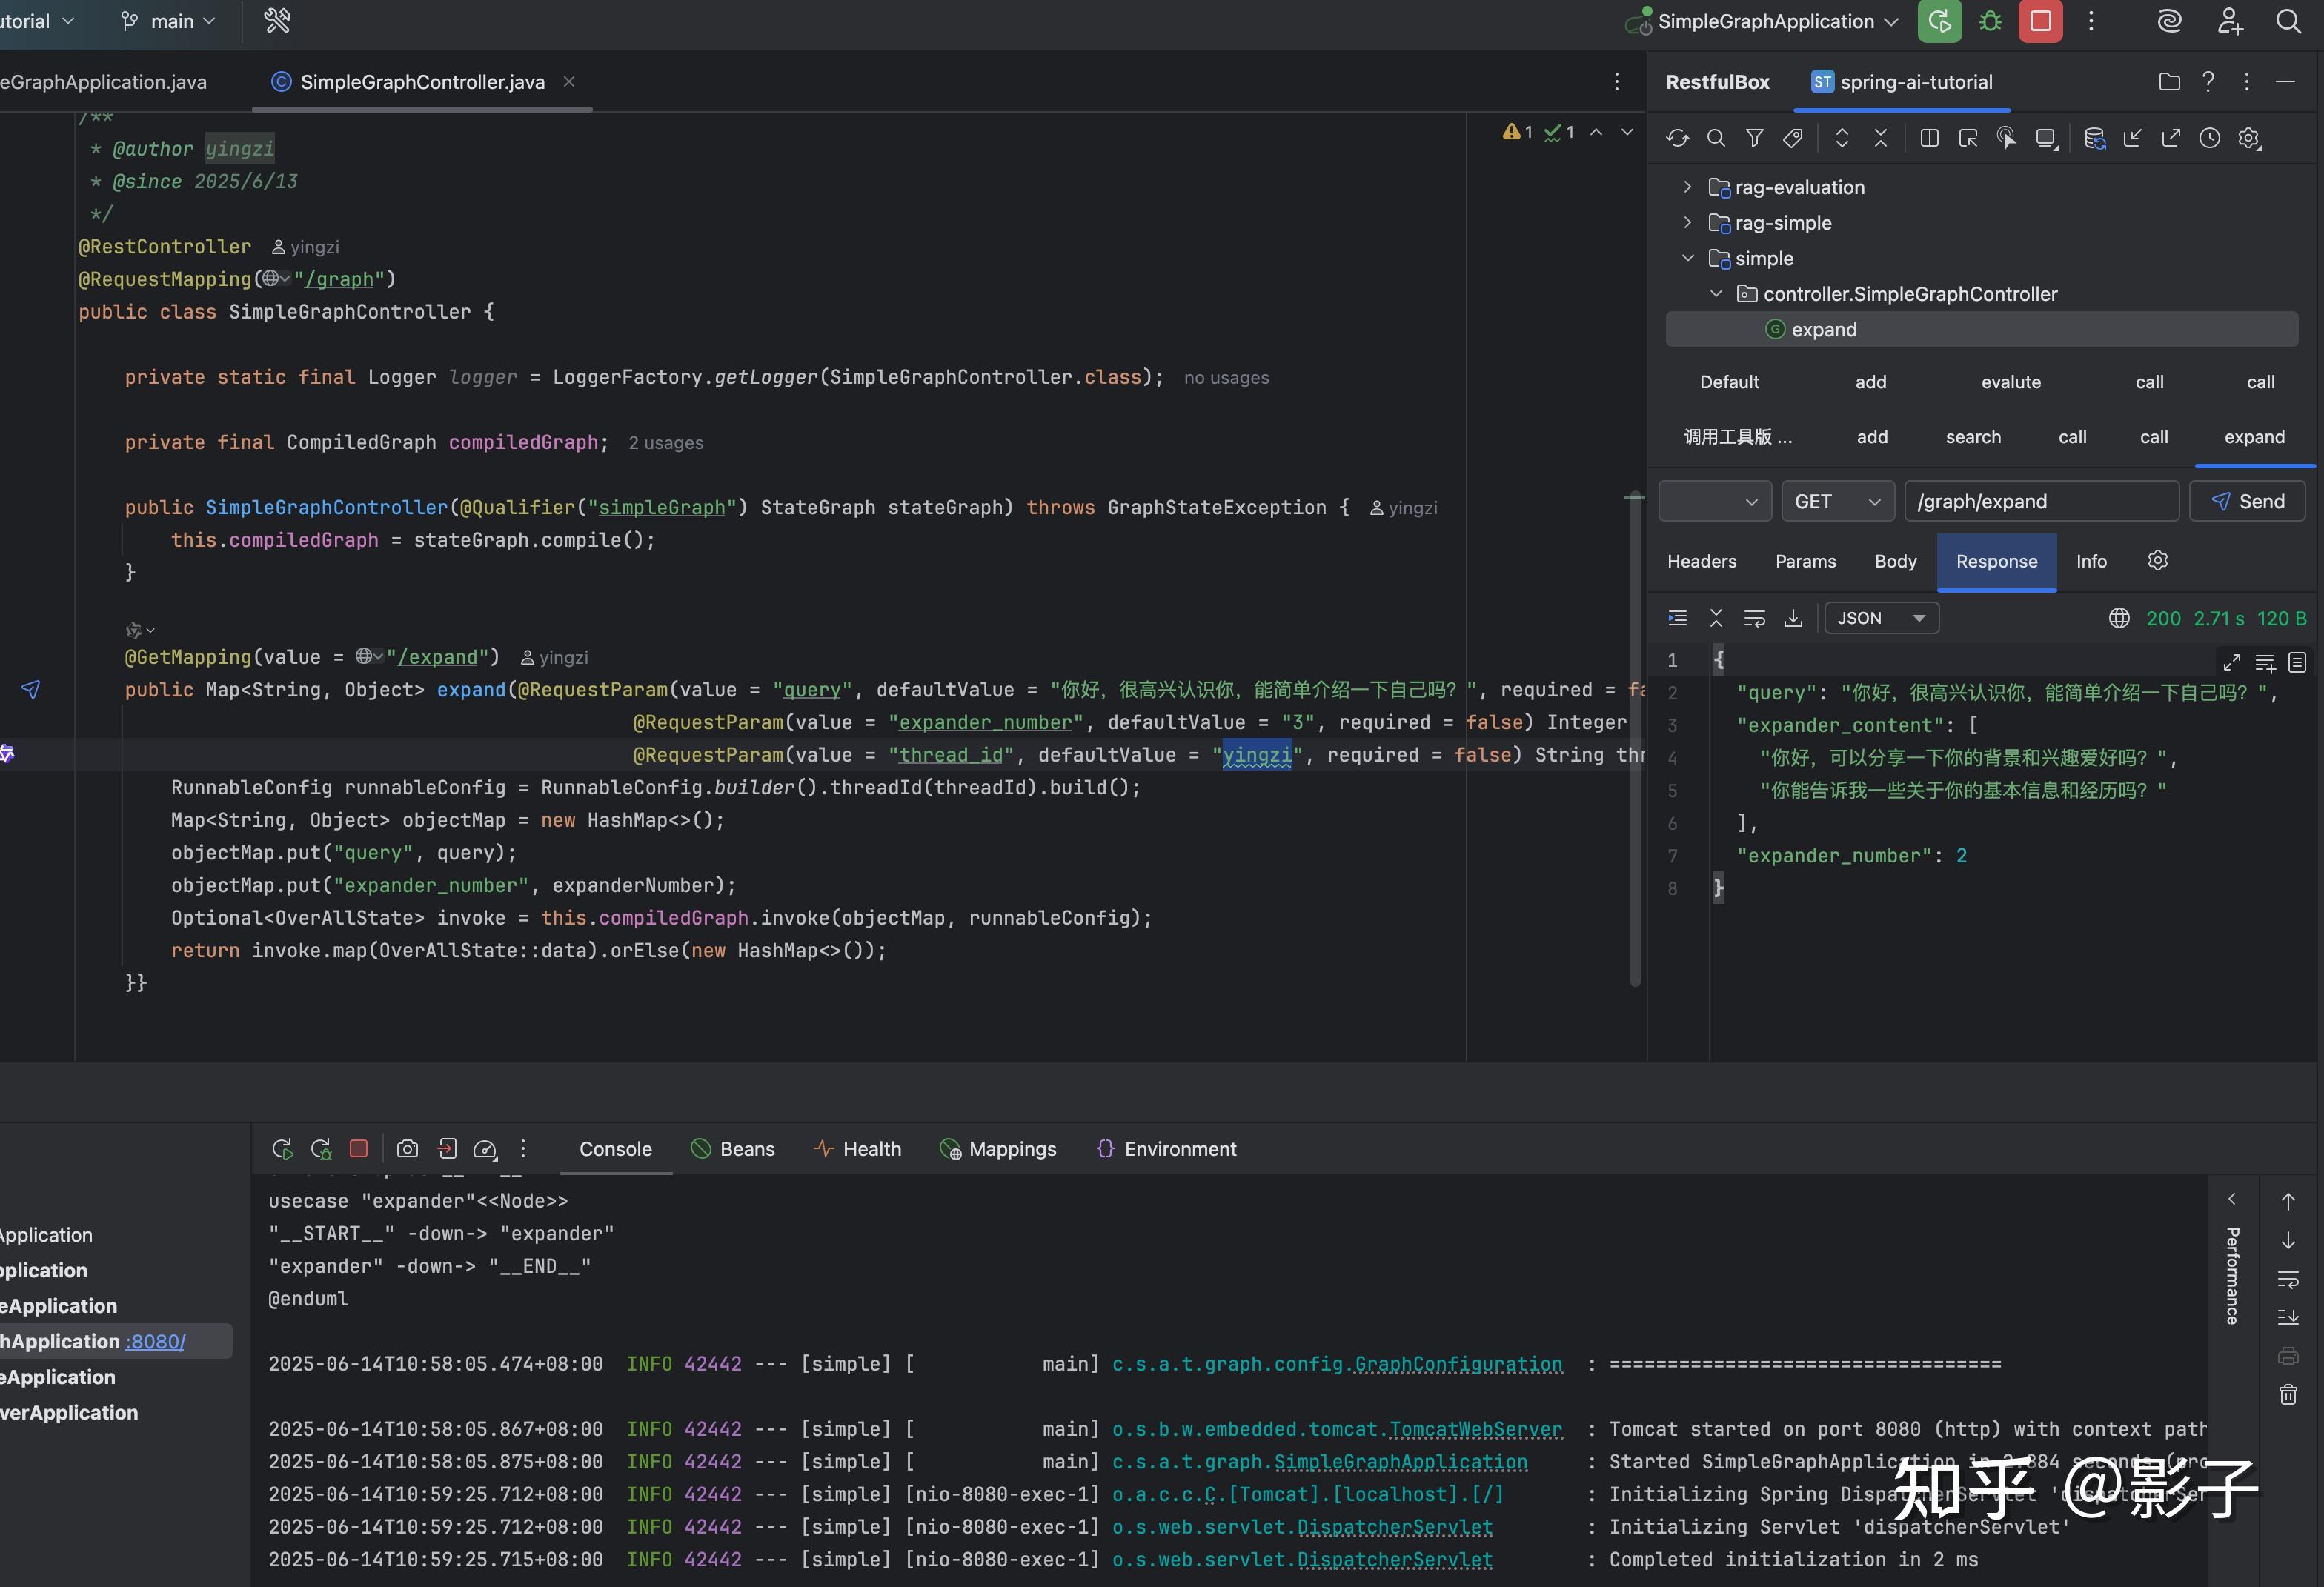Viewport: 2324px width, 1587px height.
Task: Toggle soft-wrap in the console sidebar
Action: [2288, 1279]
